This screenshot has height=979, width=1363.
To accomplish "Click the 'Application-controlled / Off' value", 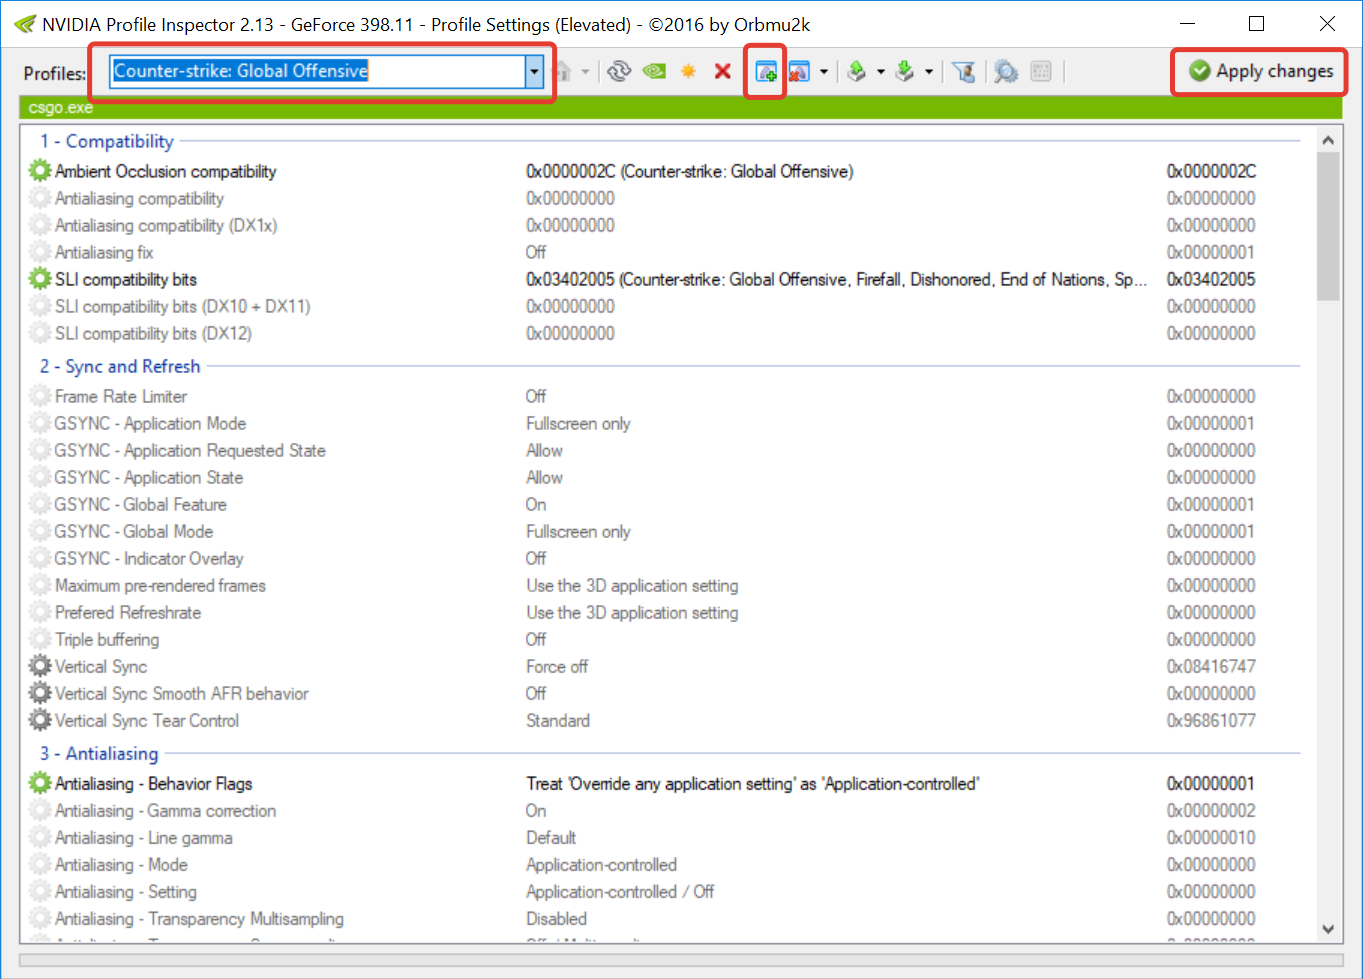I will [x=620, y=891].
